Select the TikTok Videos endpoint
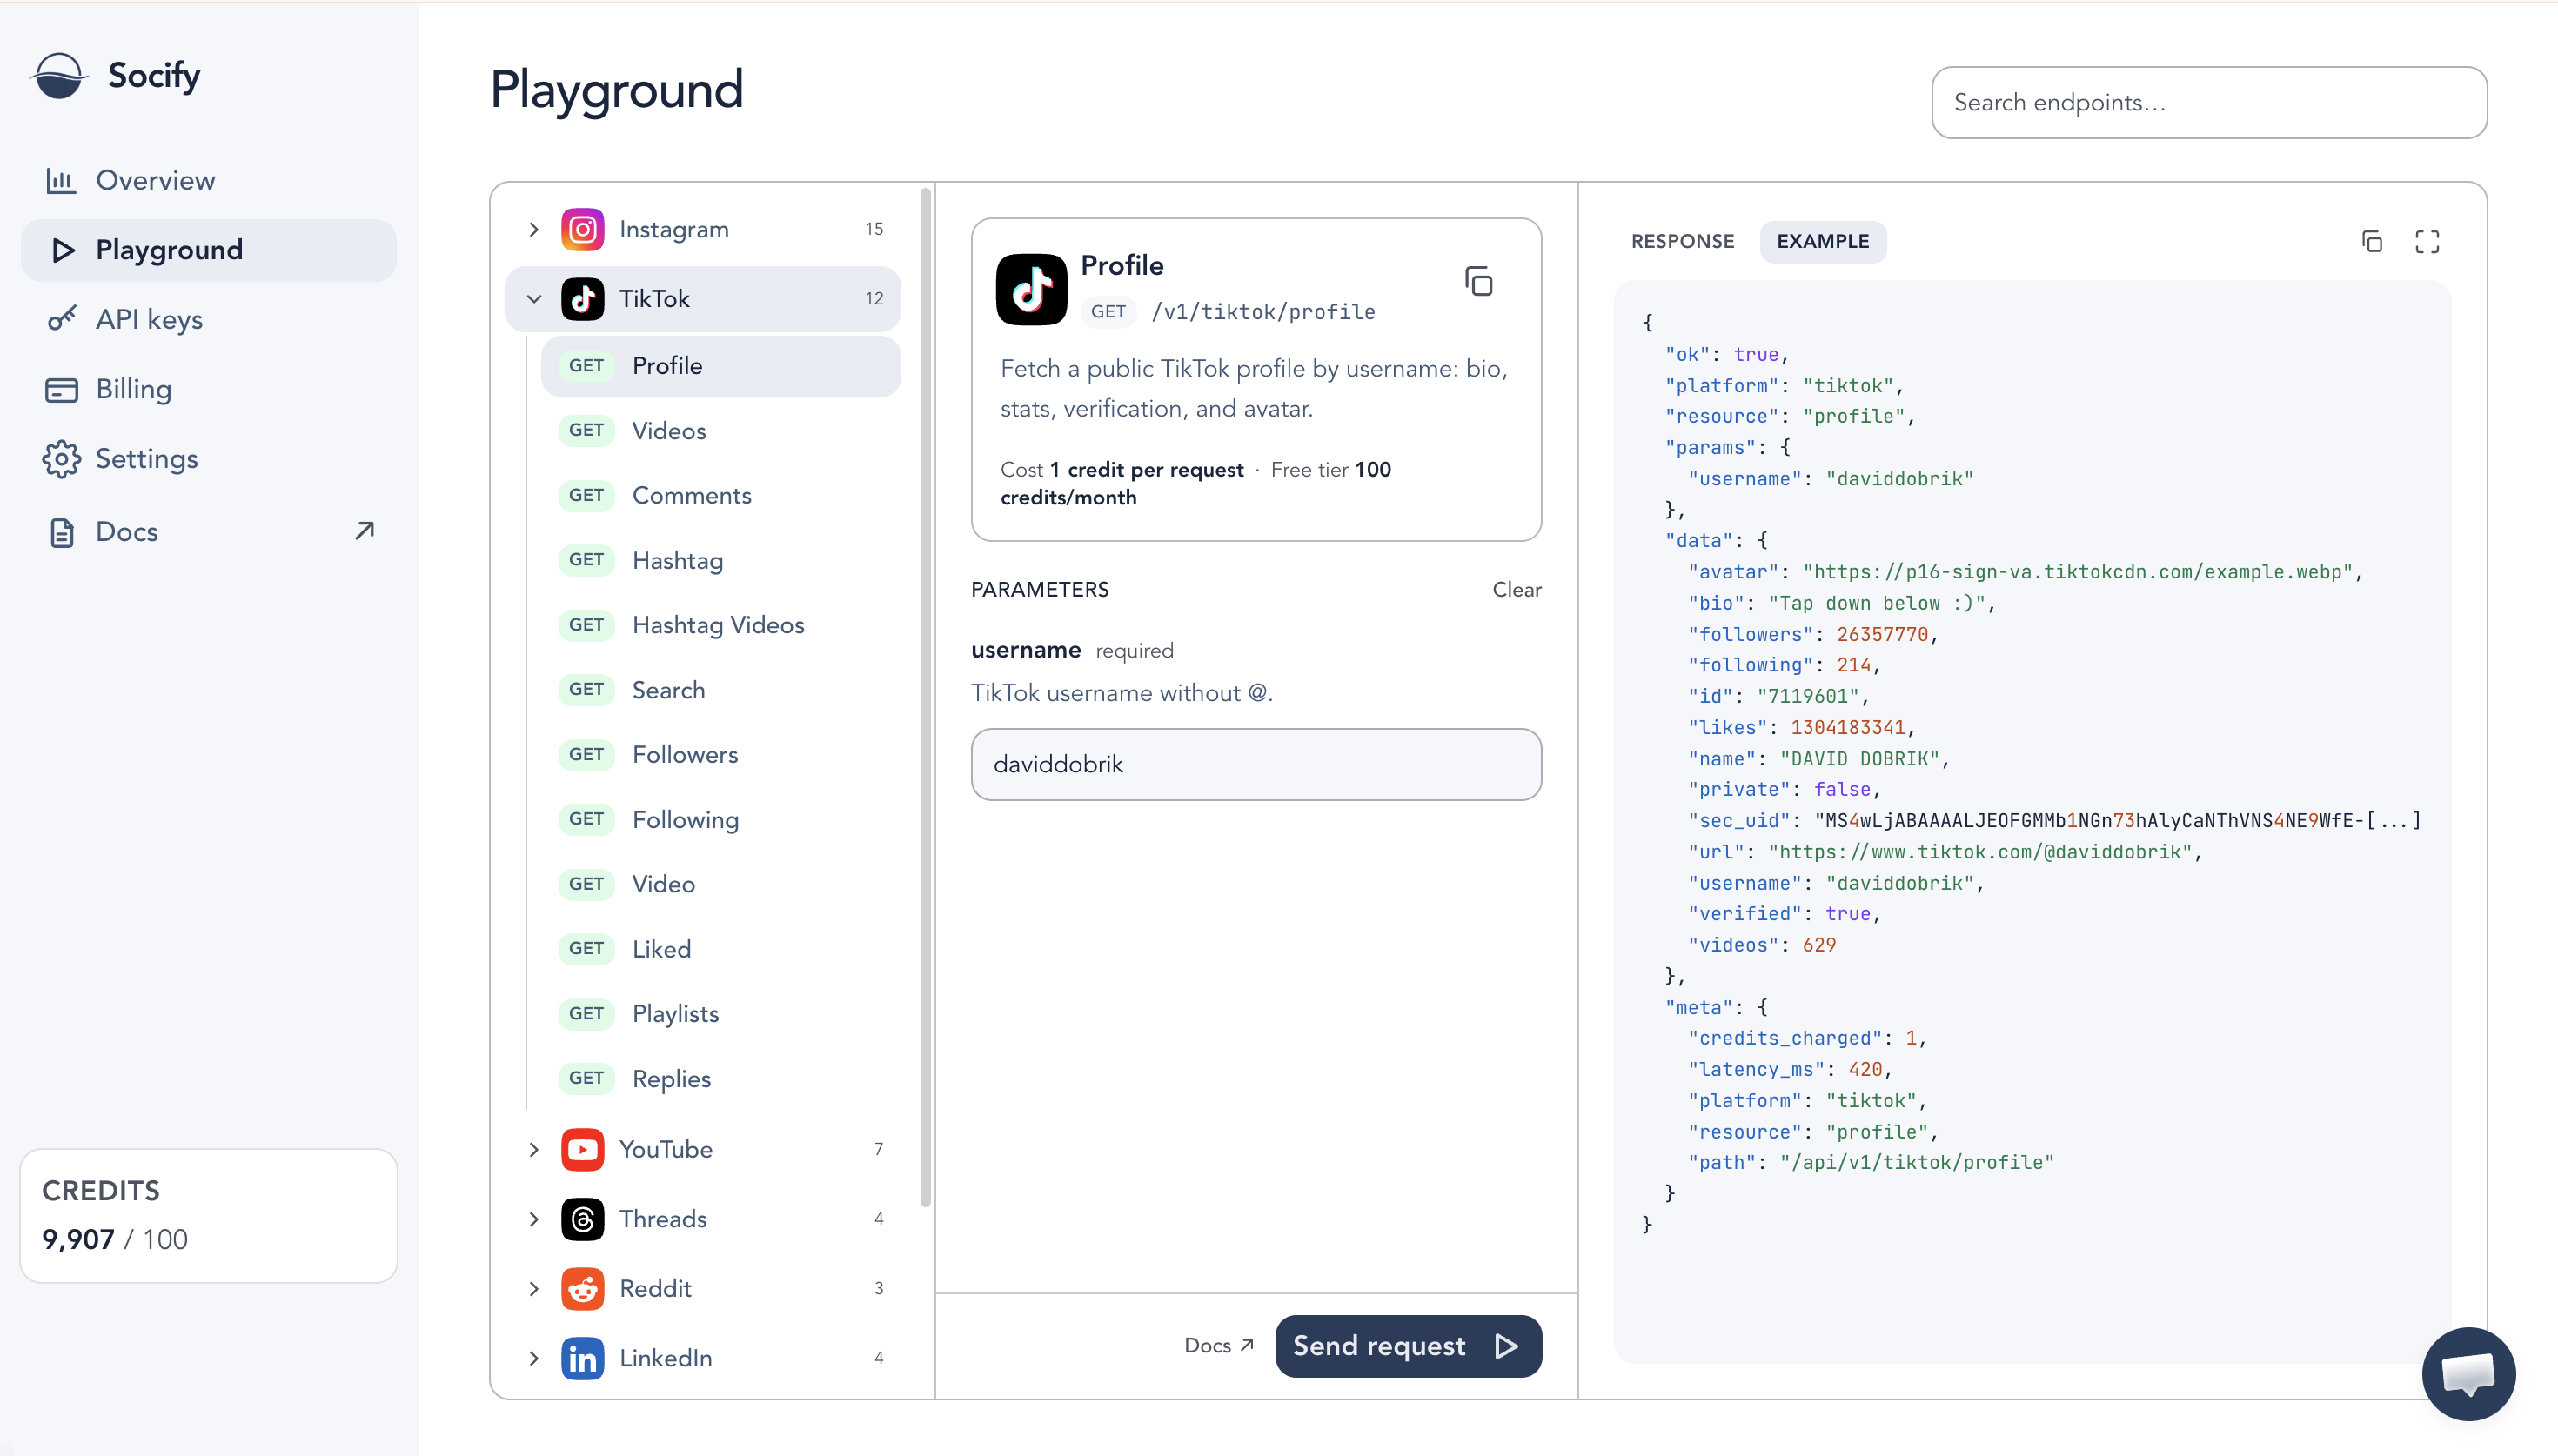 (720, 431)
